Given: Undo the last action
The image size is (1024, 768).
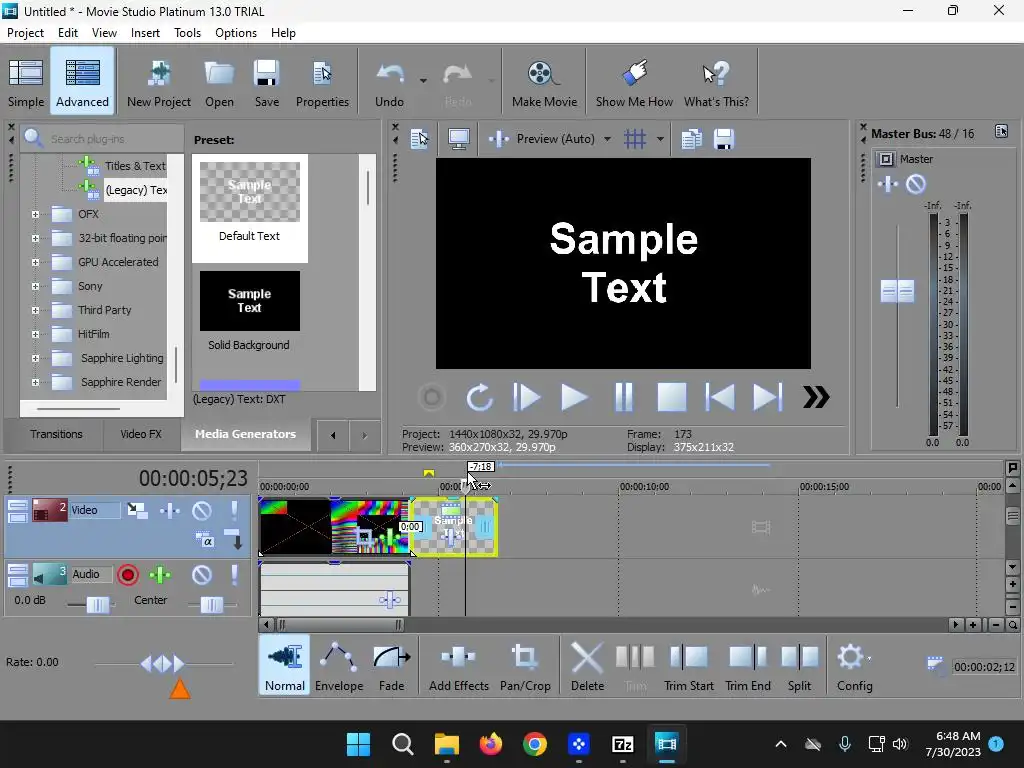Looking at the screenshot, I should (389, 83).
